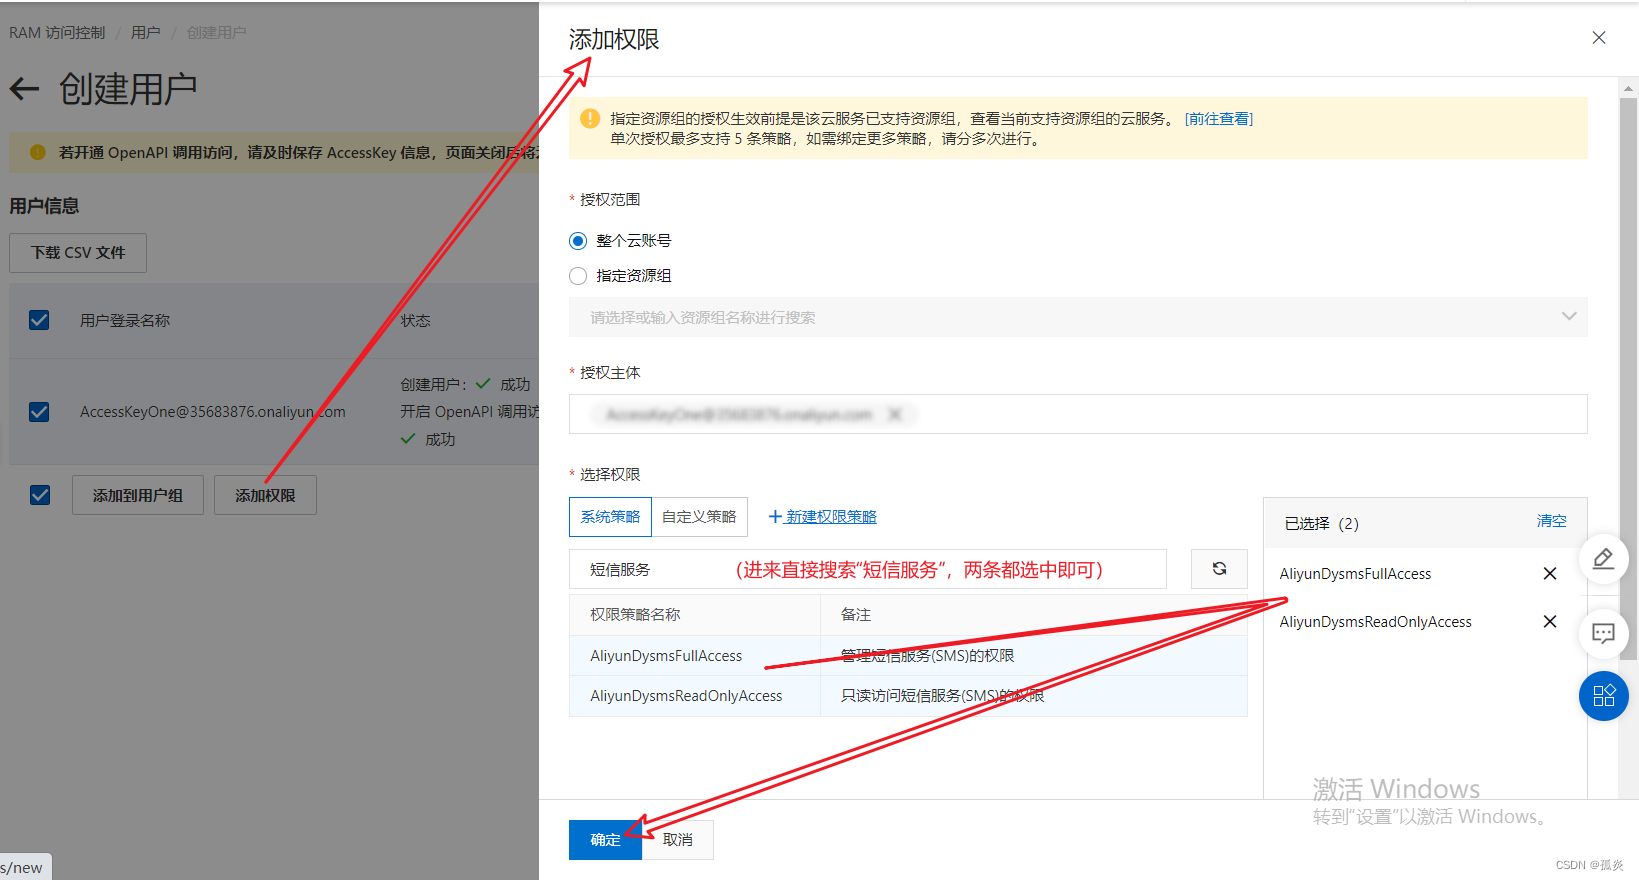Open the edit pencil floating icon
Viewport: 1639px width, 880px height.
tap(1603, 559)
